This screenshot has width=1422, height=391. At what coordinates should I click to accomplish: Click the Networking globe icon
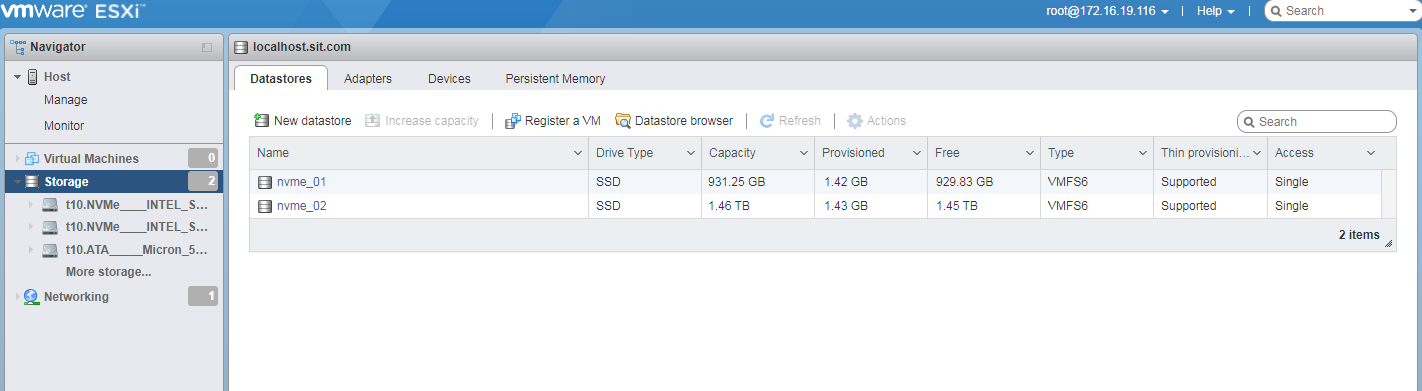31,297
